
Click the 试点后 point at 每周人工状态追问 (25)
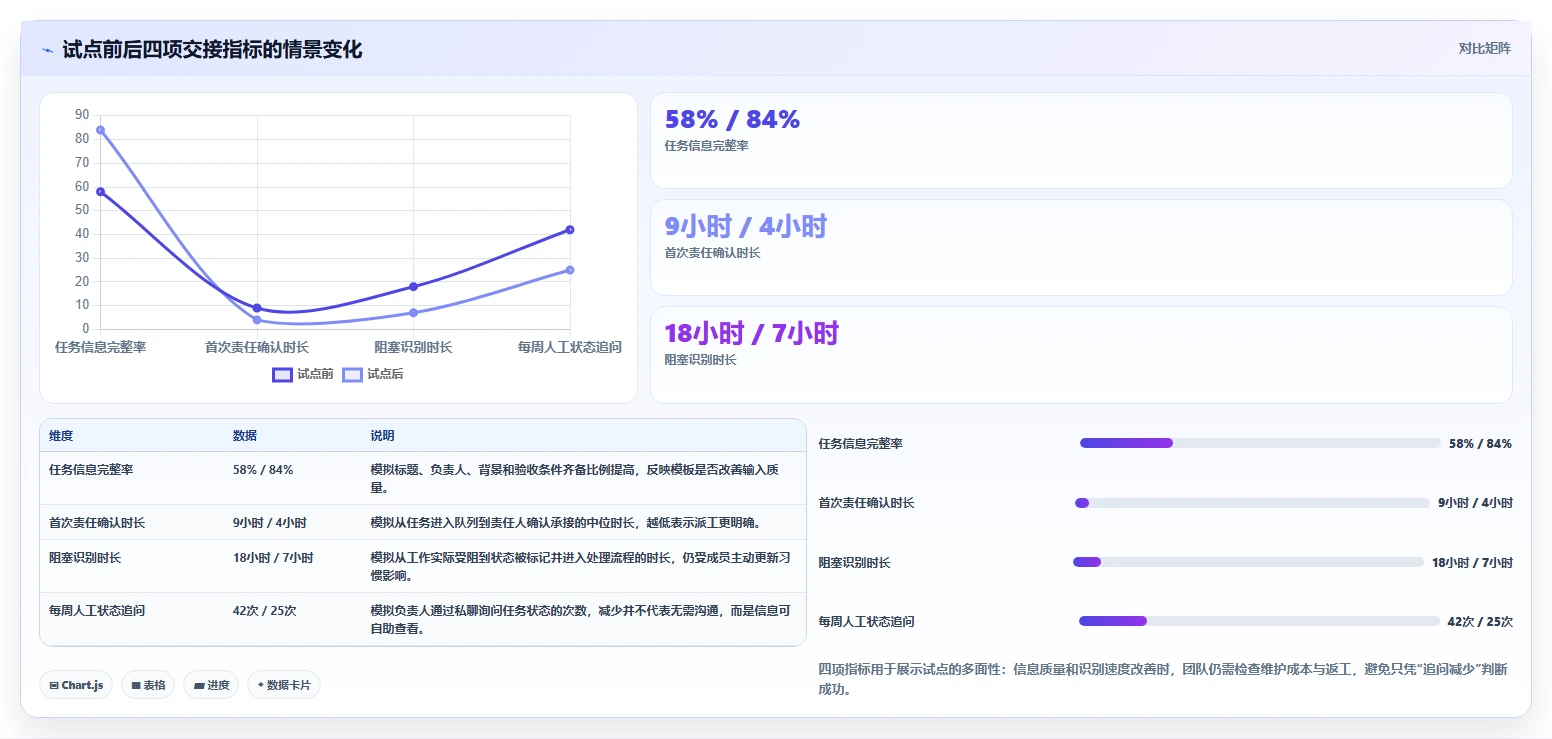[x=570, y=270]
